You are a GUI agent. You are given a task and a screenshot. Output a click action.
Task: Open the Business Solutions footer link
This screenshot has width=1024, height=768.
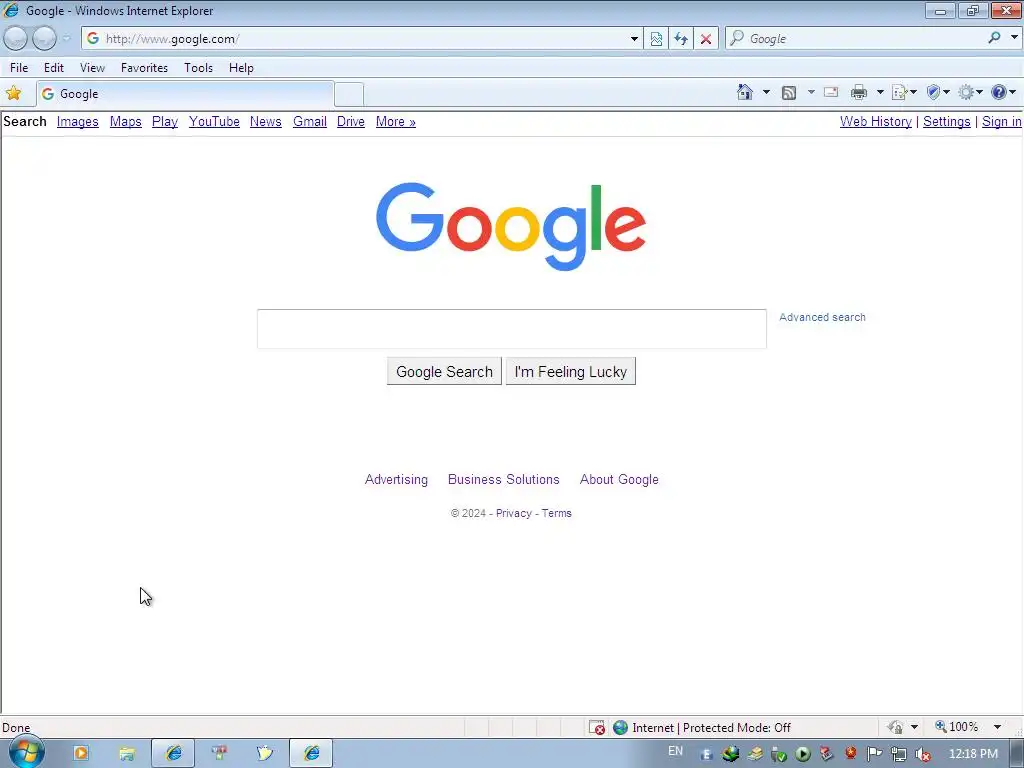(504, 479)
